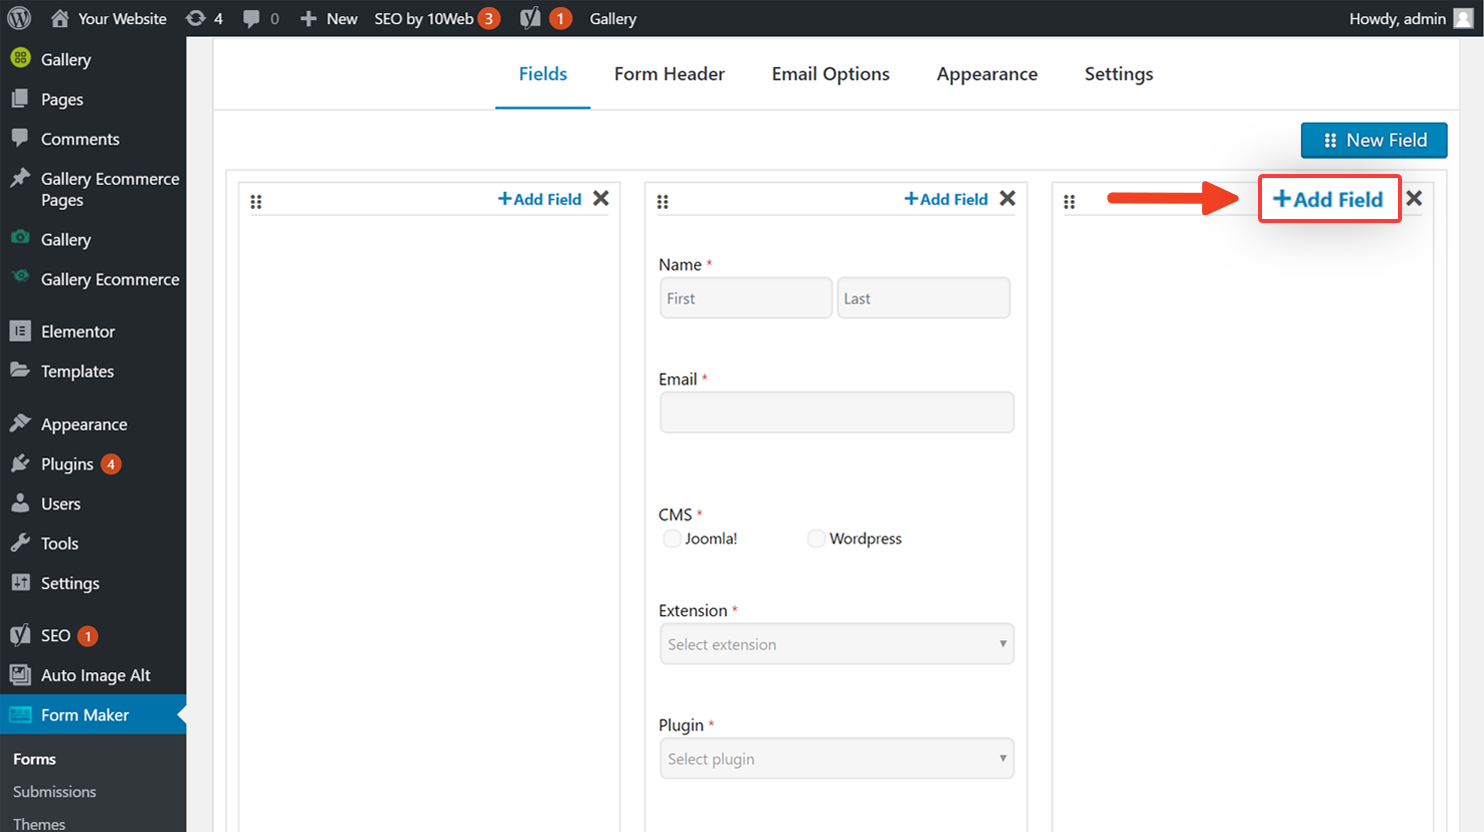The height and width of the screenshot is (832, 1484).
Task: Open the Submissions submenu link
Action: (x=55, y=791)
